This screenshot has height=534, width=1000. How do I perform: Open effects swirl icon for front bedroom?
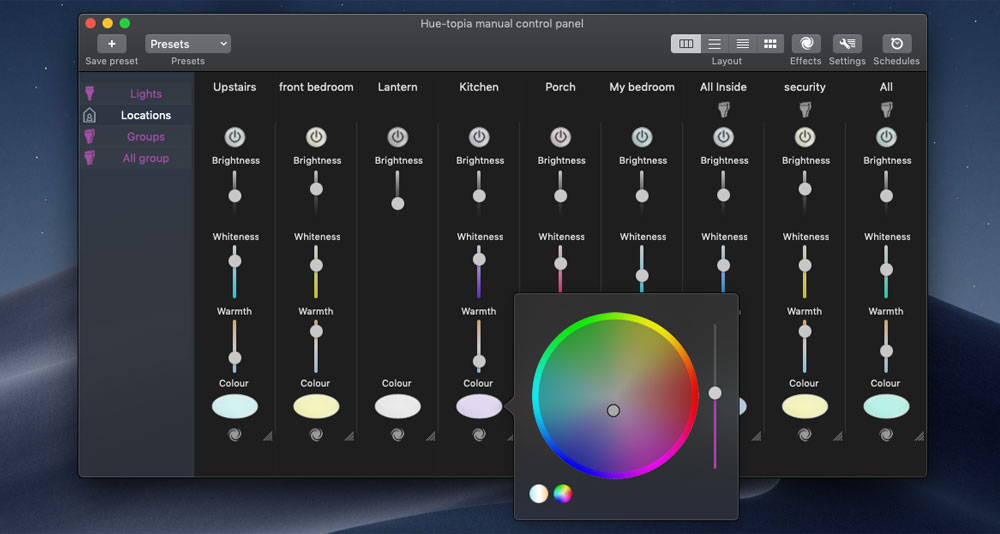[316, 434]
